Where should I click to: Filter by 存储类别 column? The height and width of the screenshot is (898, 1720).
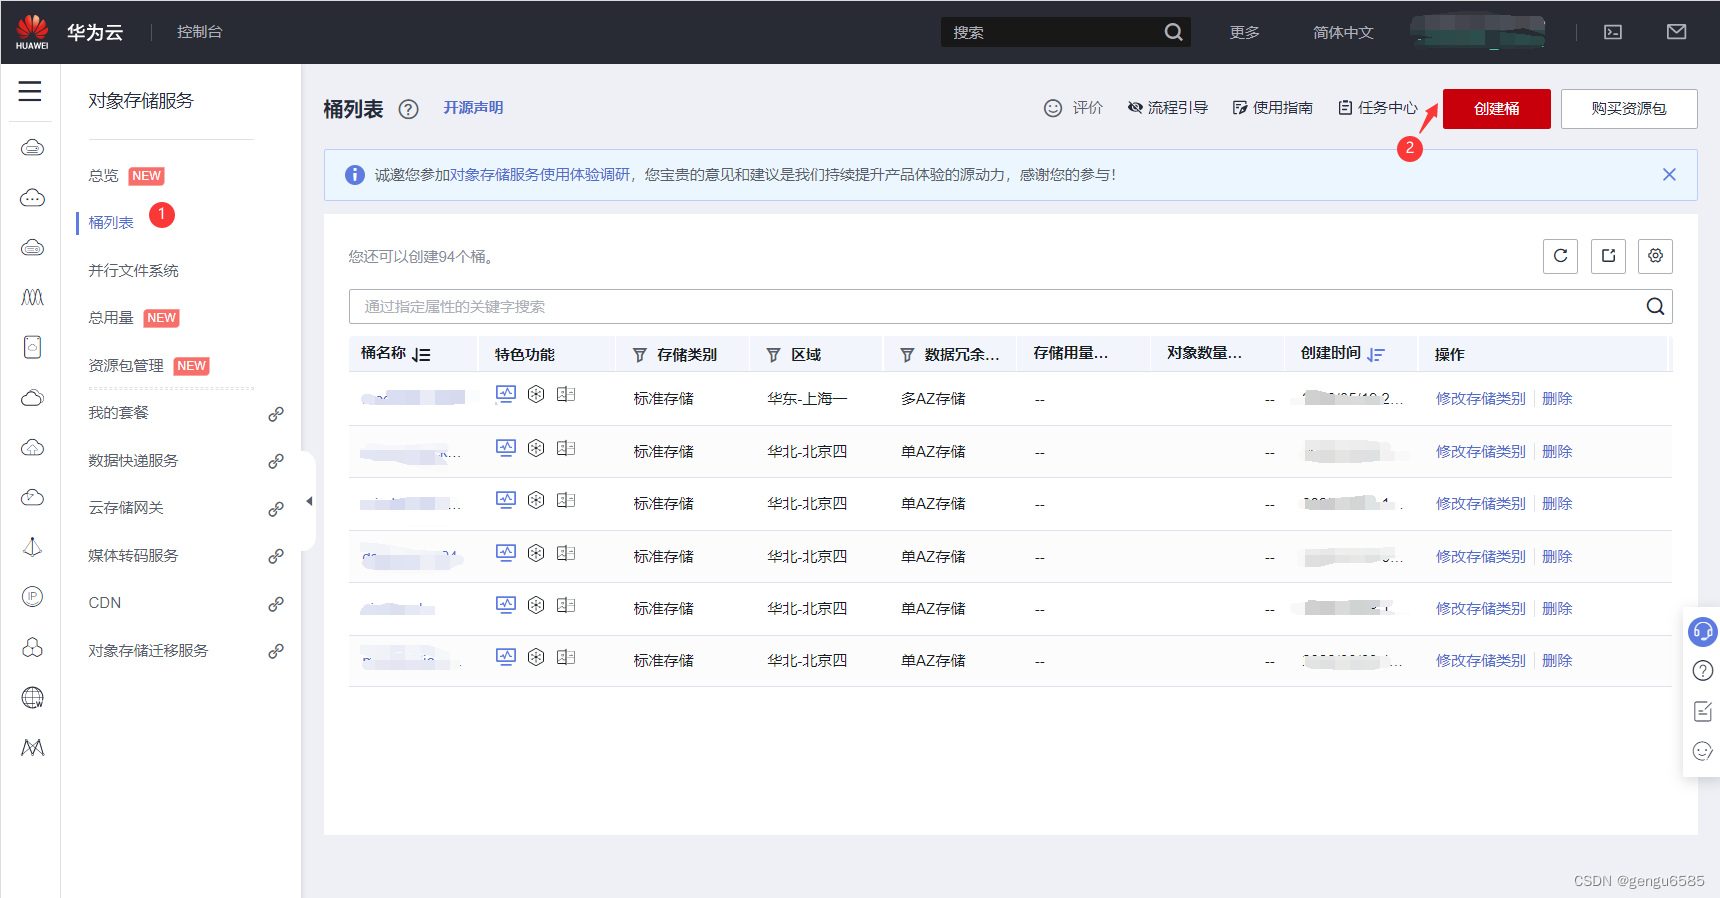(640, 355)
